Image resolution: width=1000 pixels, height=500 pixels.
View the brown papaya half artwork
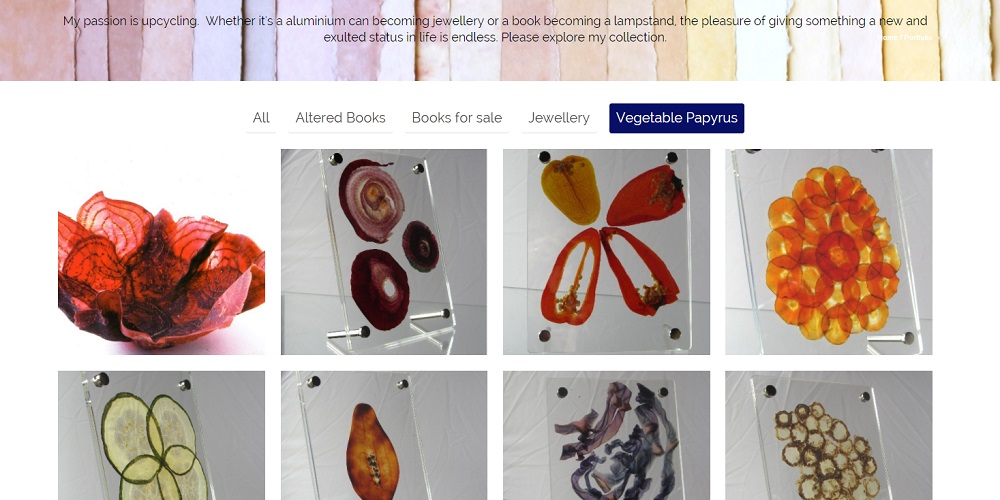pyautogui.click(x=384, y=436)
